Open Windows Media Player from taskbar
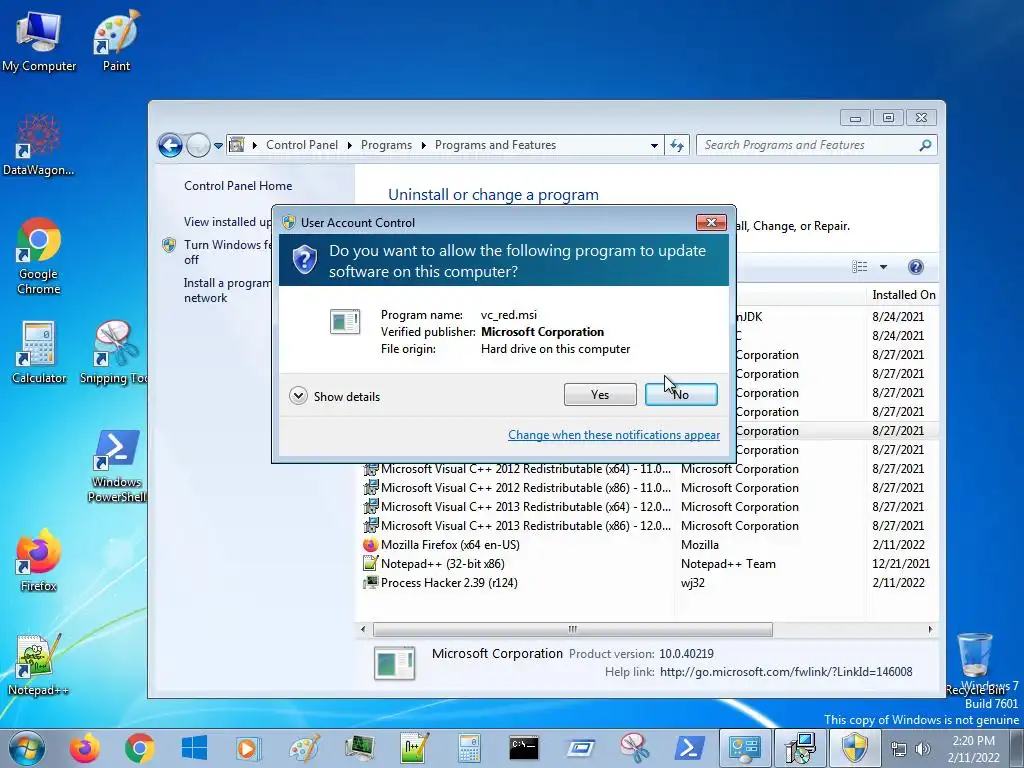The height and width of the screenshot is (768, 1024). tap(248, 748)
